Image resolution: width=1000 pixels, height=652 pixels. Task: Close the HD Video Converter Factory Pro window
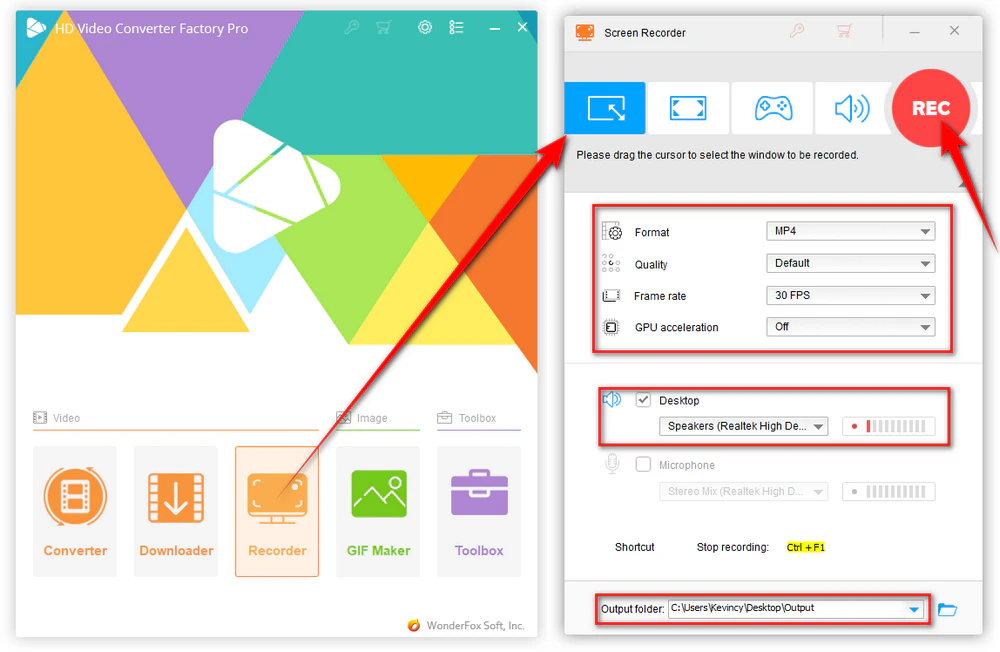pos(522,27)
